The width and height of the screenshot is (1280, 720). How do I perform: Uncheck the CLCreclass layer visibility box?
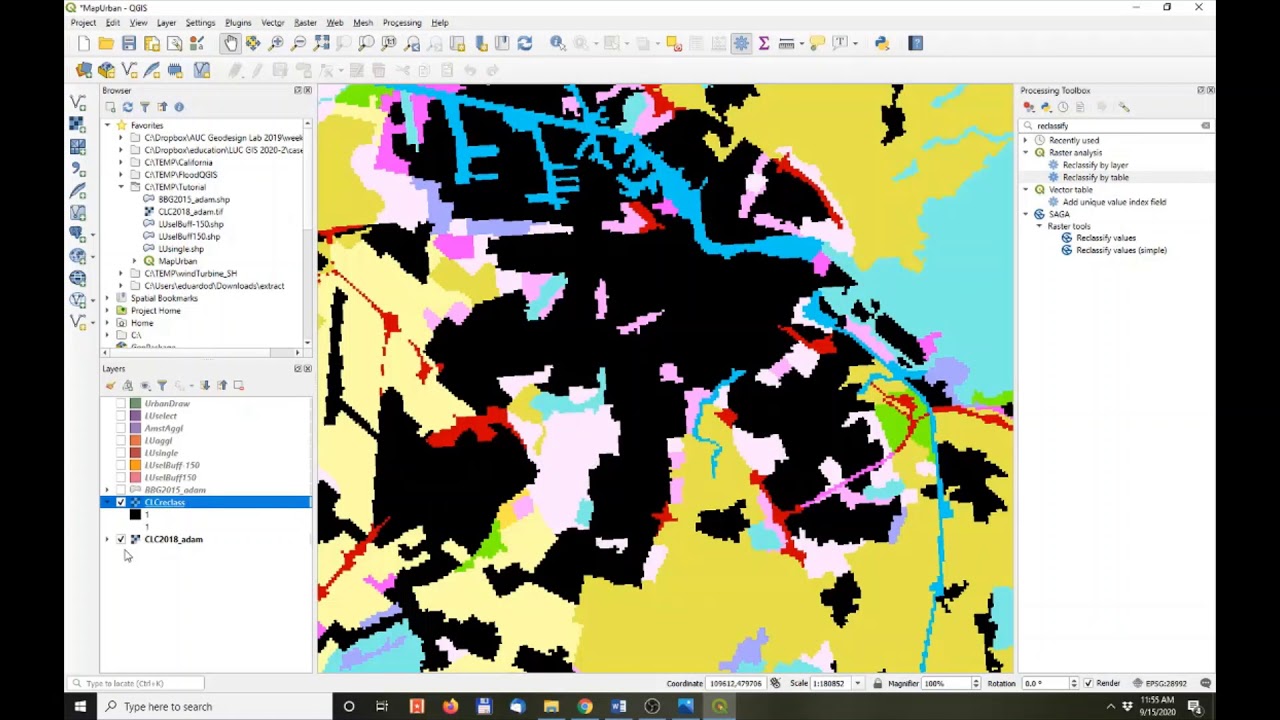pos(121,502)
